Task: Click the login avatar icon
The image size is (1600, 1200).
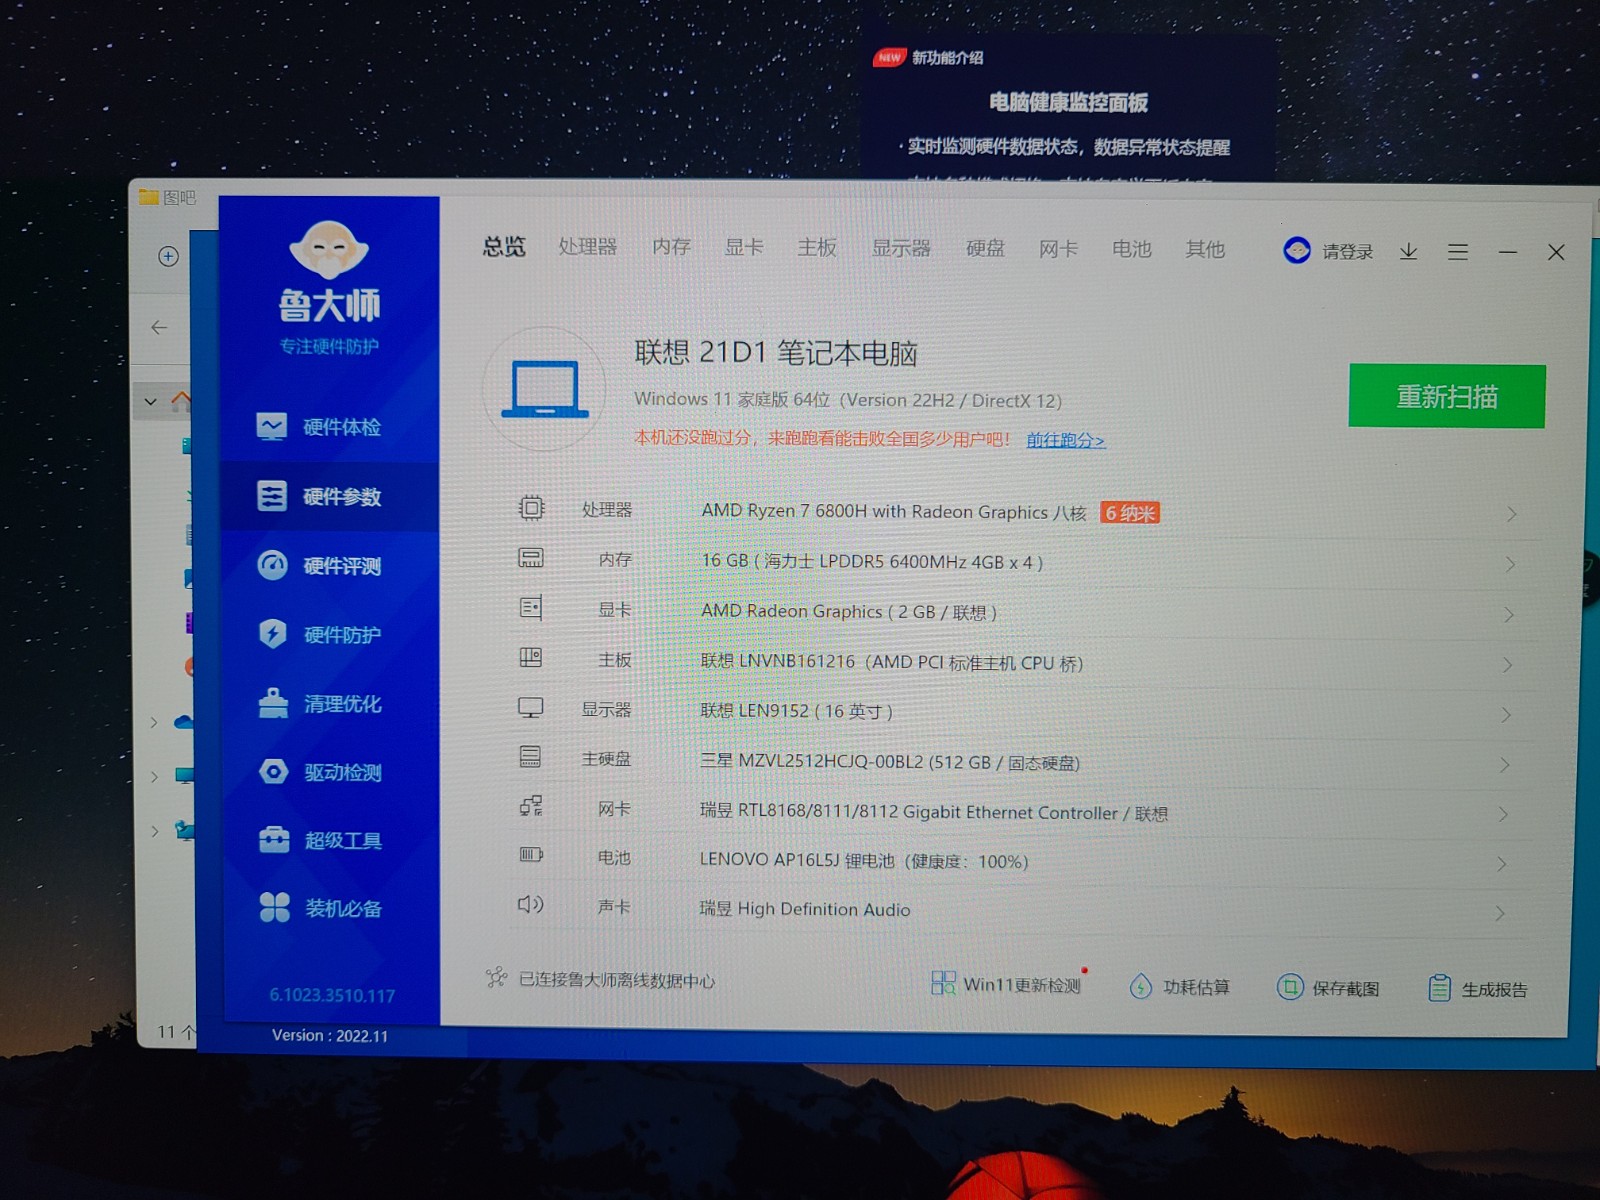Action: 1297,250
